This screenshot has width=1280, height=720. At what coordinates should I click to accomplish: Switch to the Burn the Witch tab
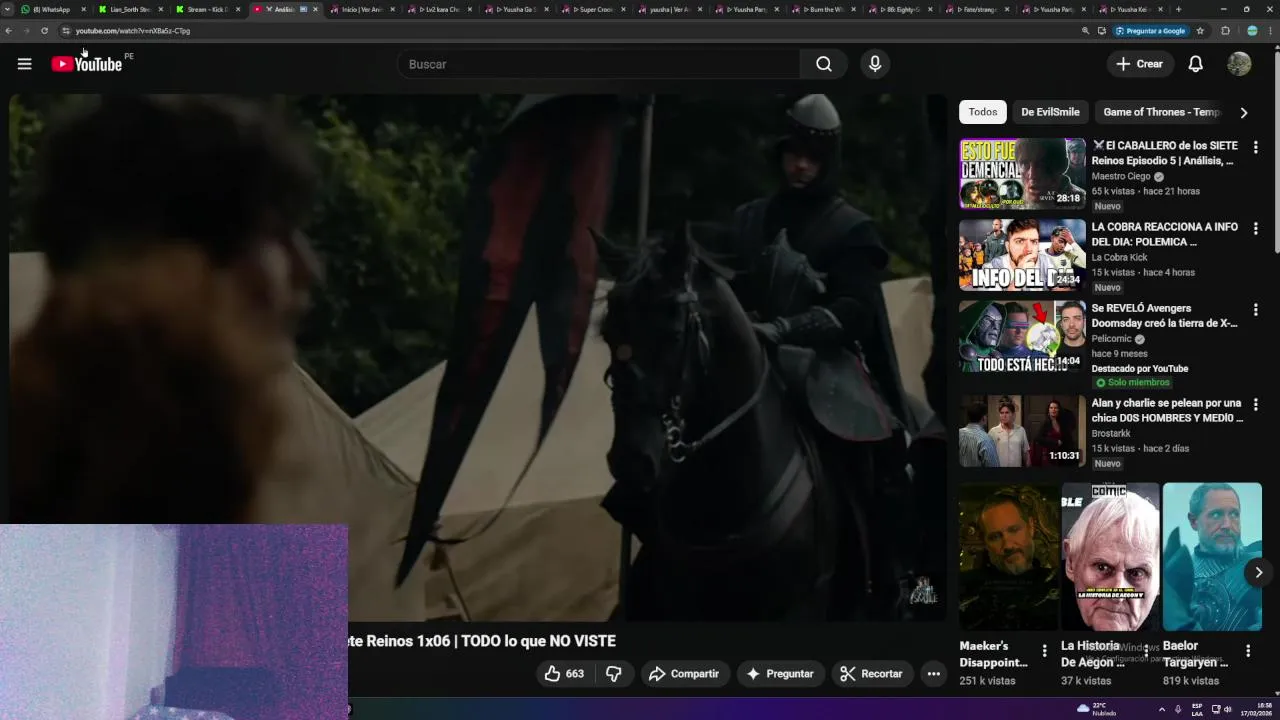tap(824, 9)
